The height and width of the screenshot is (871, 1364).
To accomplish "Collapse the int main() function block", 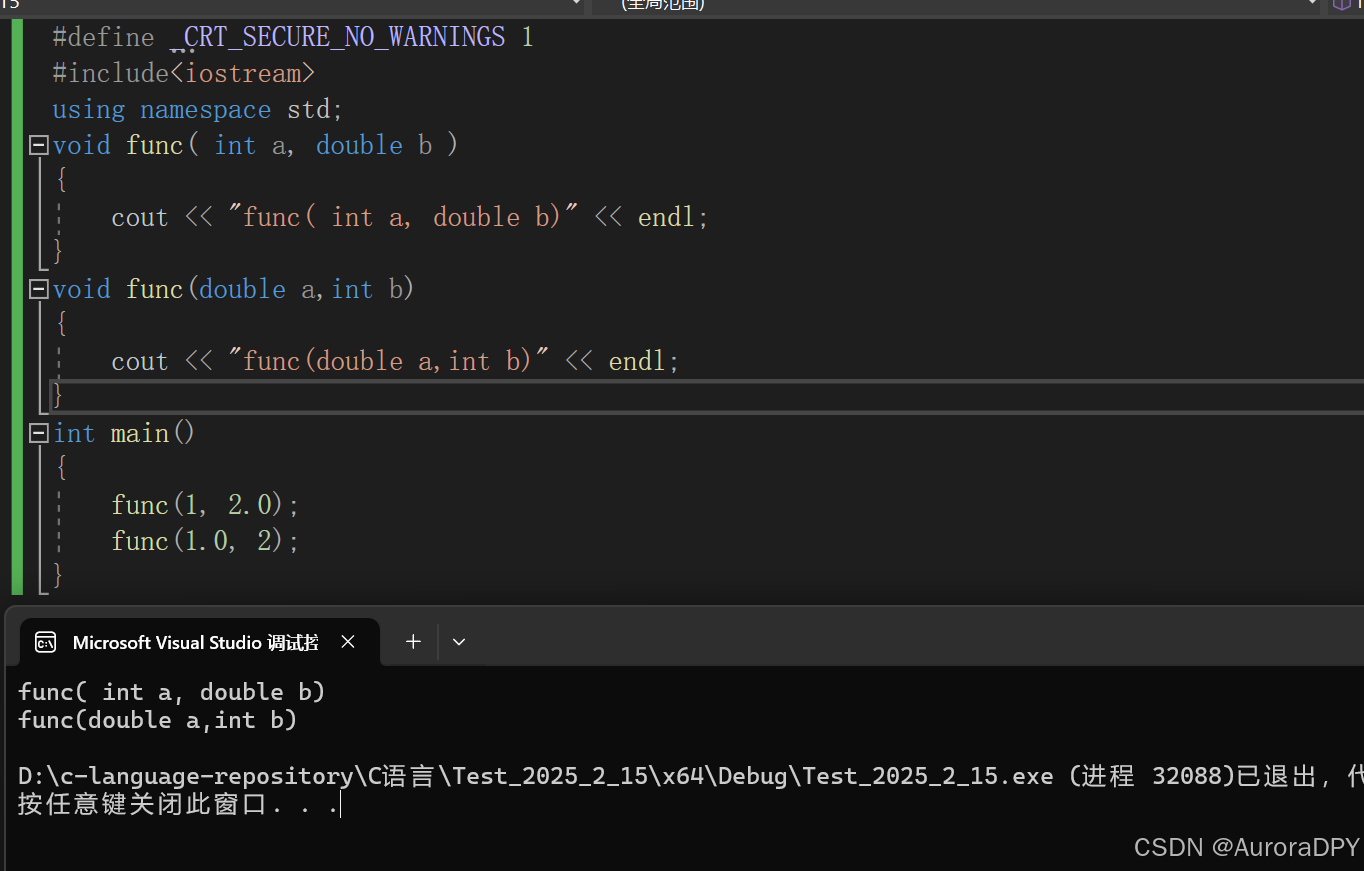I will click(x=39, y=434).
